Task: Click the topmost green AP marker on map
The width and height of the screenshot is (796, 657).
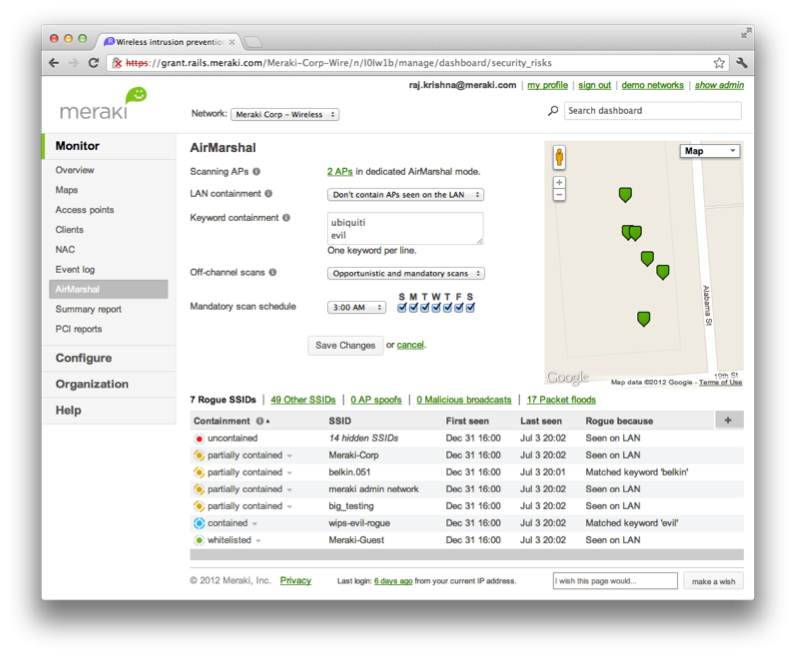Action: pyautogui.click(x=625, y=194)
